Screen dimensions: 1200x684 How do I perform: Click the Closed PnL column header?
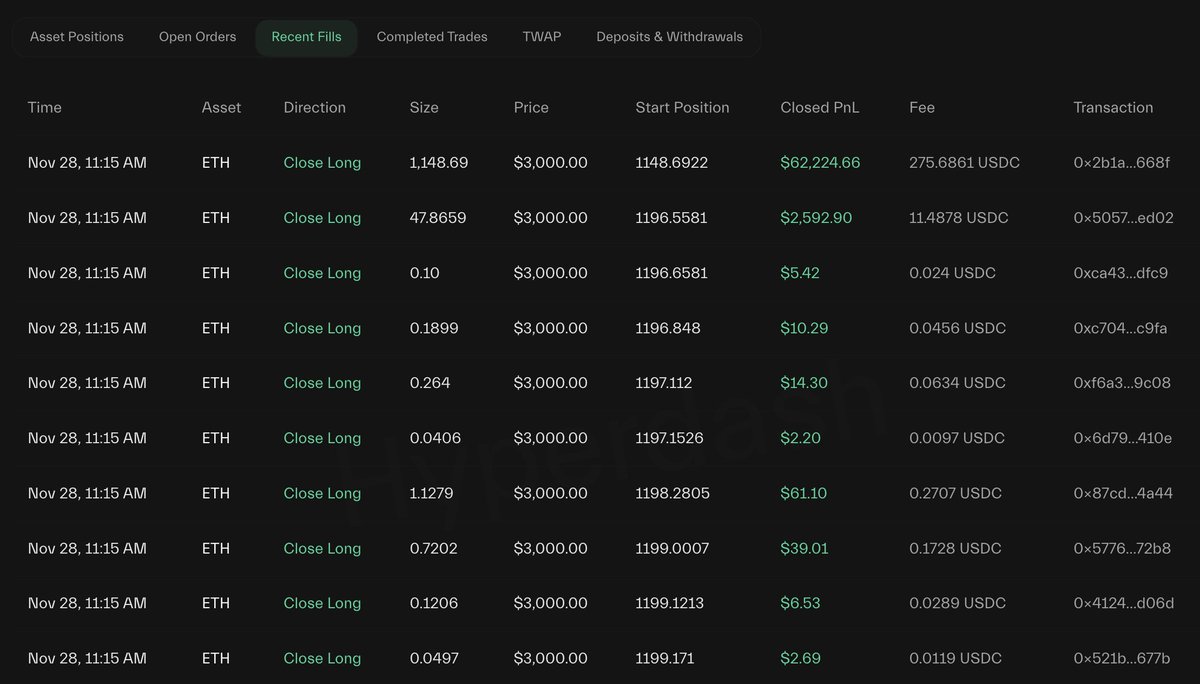point(819,108)
